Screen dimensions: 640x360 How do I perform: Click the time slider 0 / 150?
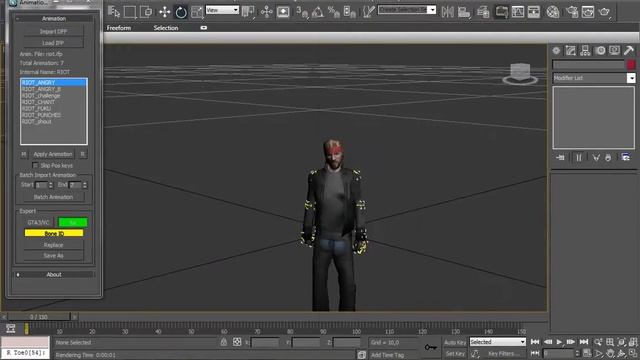pos(39,317)
